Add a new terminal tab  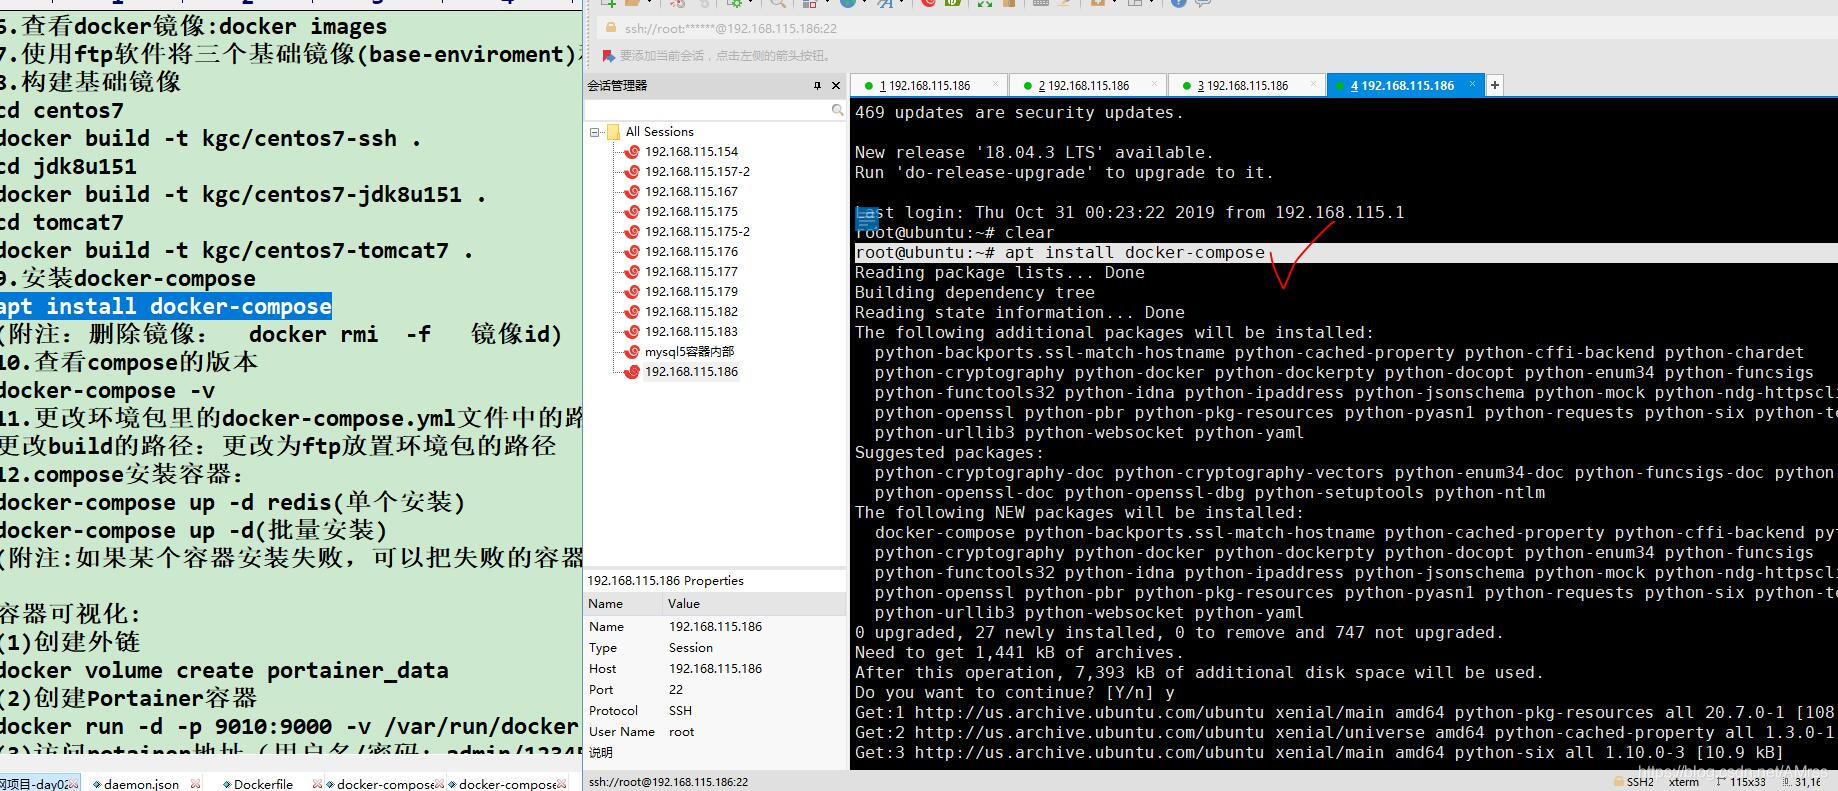coord(1495,86)
